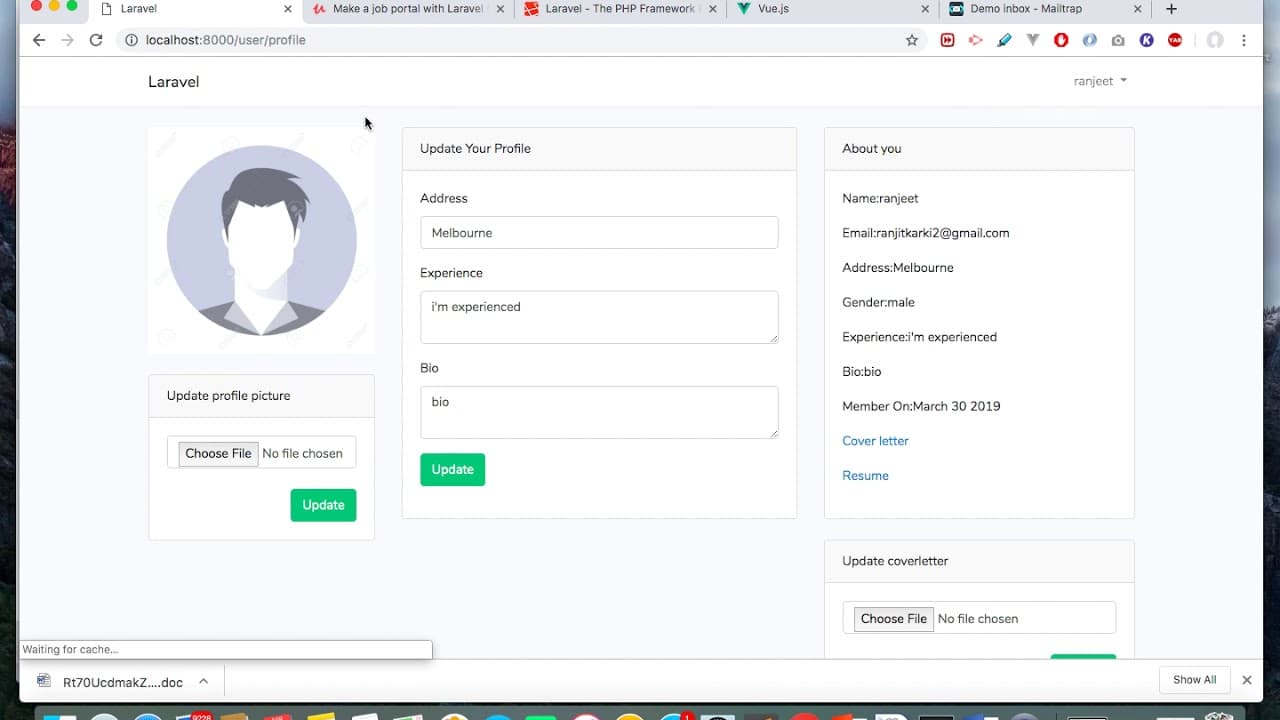Open Chrome's three-dot menu

(1244, 40)
